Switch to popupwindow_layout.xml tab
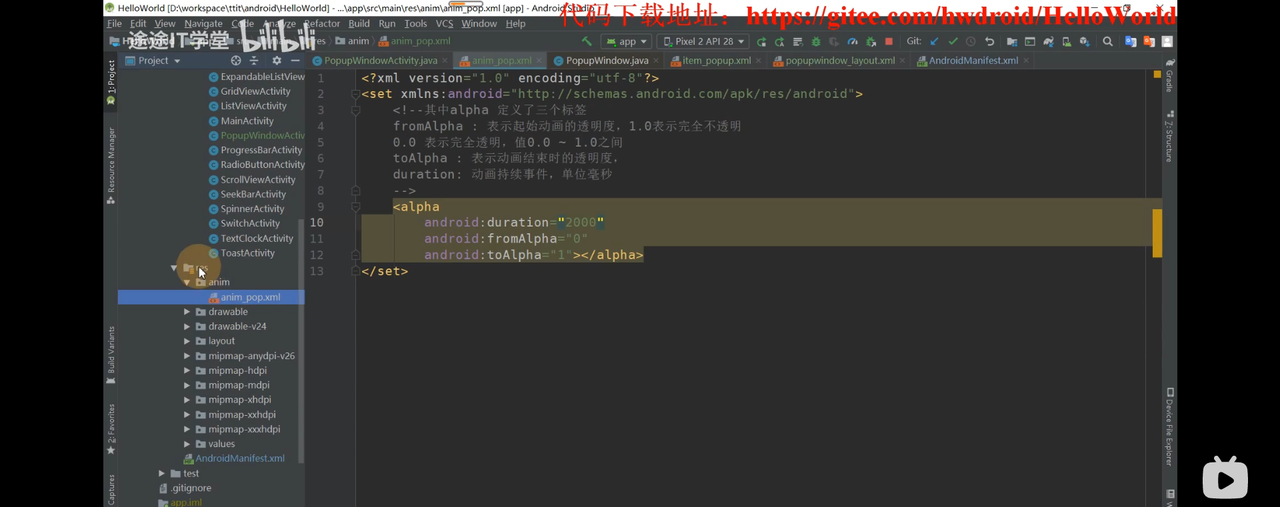The image size is (1280, 507). 840,60
